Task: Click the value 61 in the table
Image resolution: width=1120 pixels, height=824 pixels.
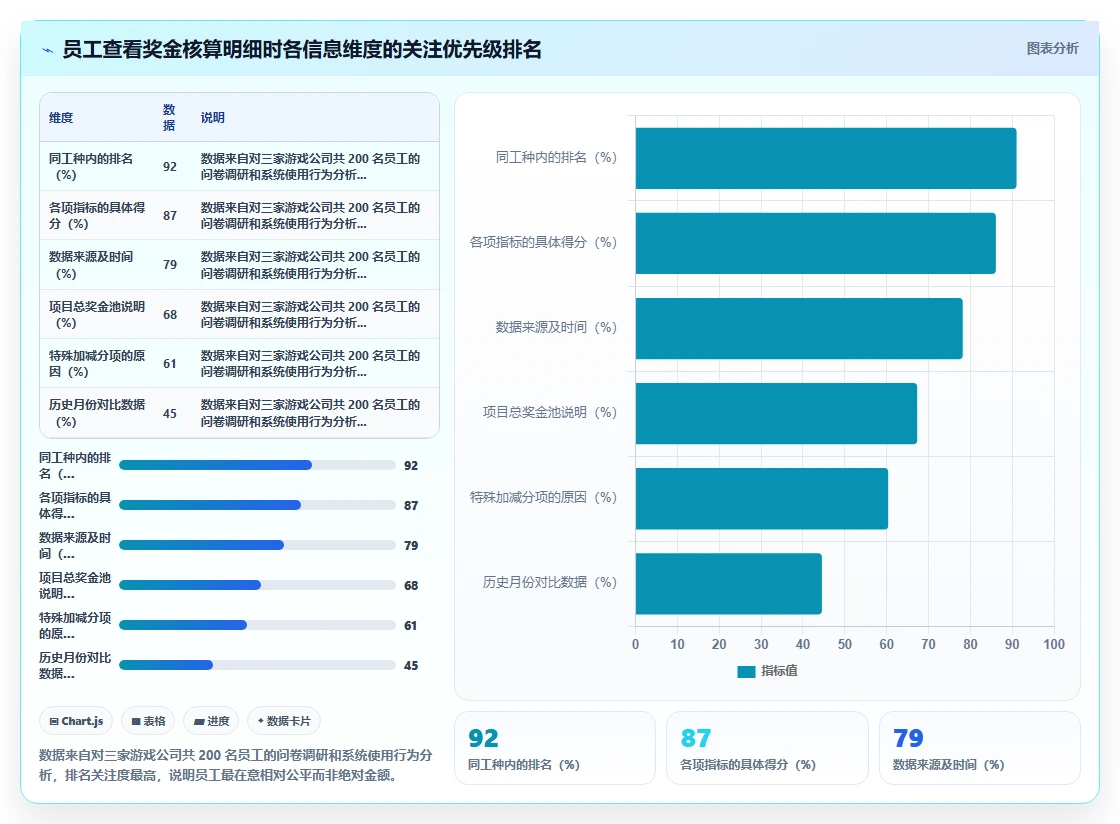Action: point(170,364)
